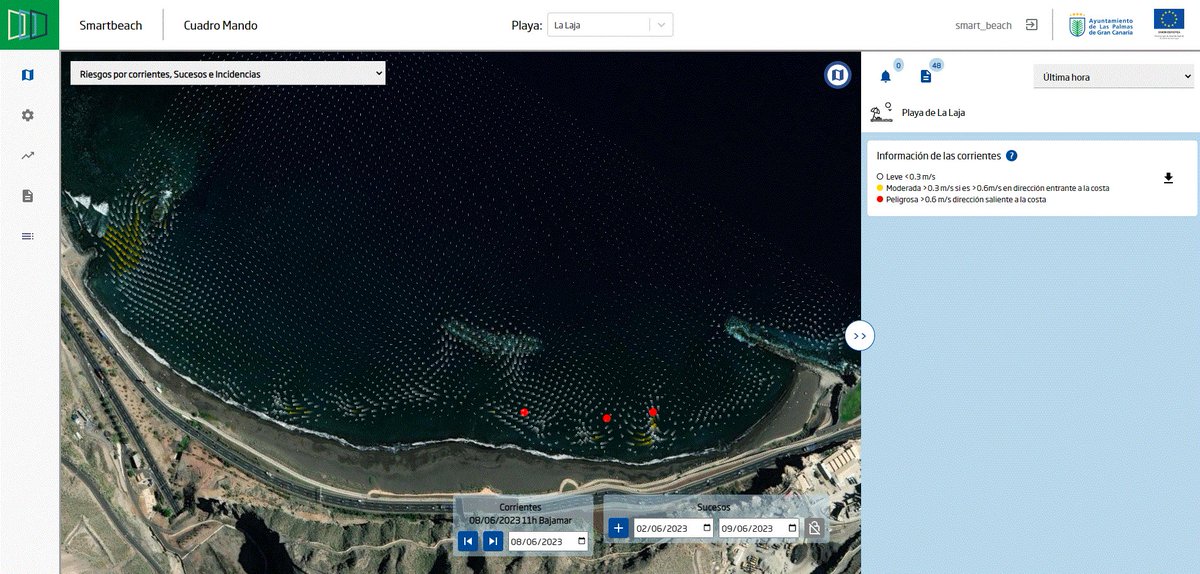Select middle red incident marker on map
This screenshot has width=1200, height=574.
pos(607,418)
